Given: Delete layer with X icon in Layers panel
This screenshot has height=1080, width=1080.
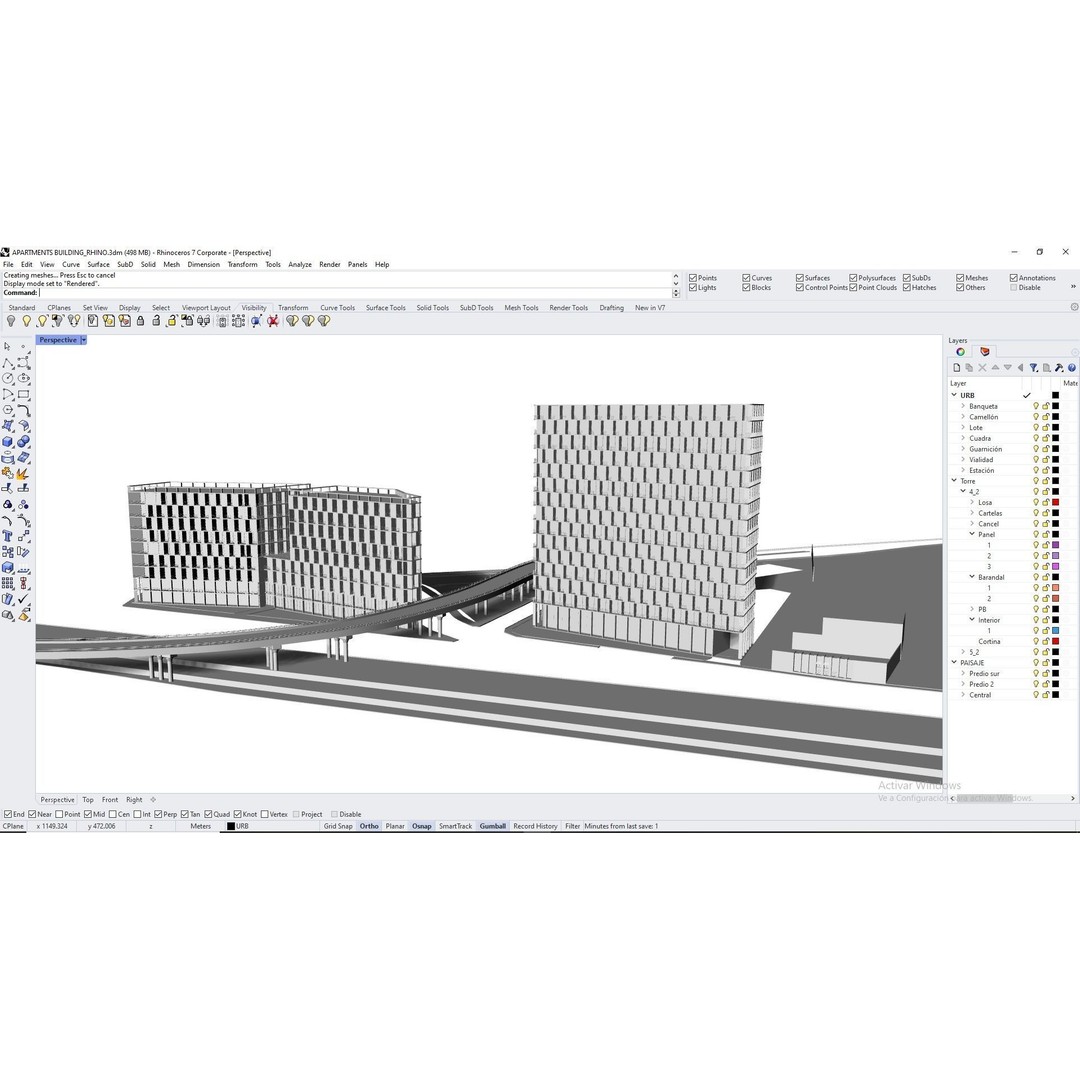Looking at the screenshot, I should coord(982,368).
